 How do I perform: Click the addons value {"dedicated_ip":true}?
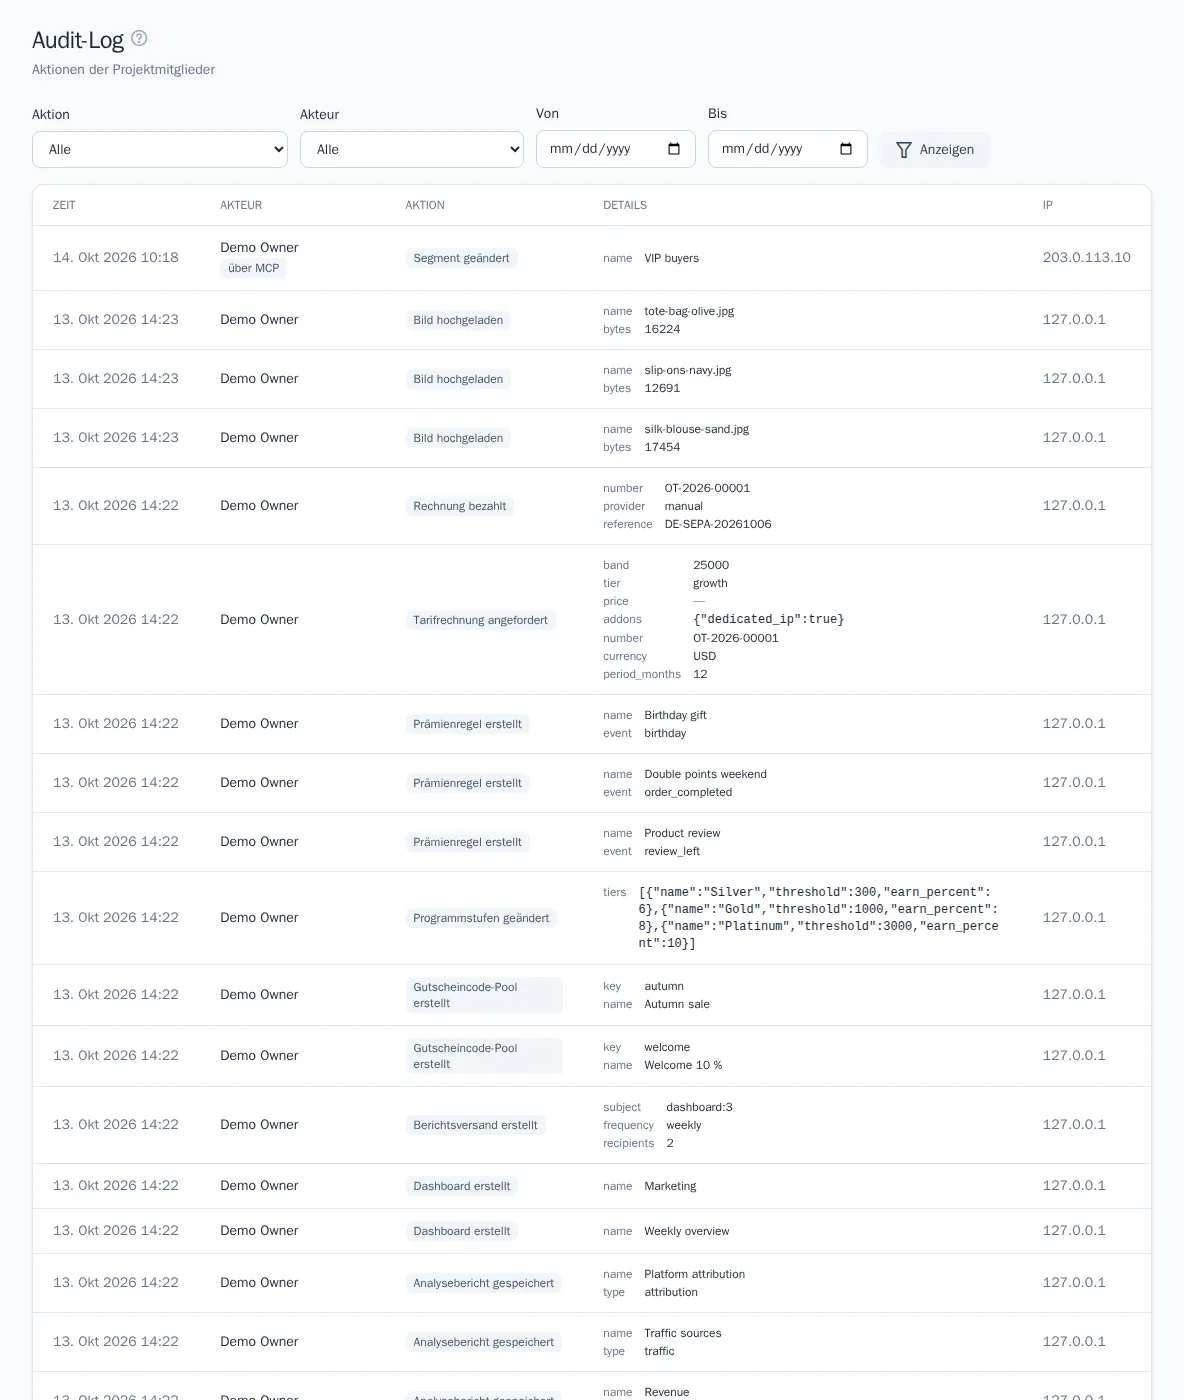pyautogui.click(x=769, y=620)
